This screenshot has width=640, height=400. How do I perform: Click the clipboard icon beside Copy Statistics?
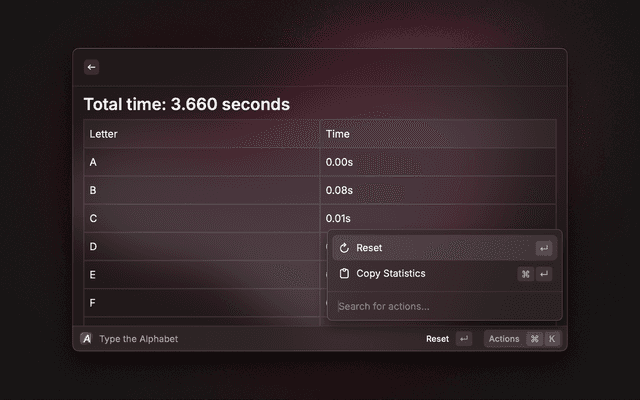(x=344, y=273)
